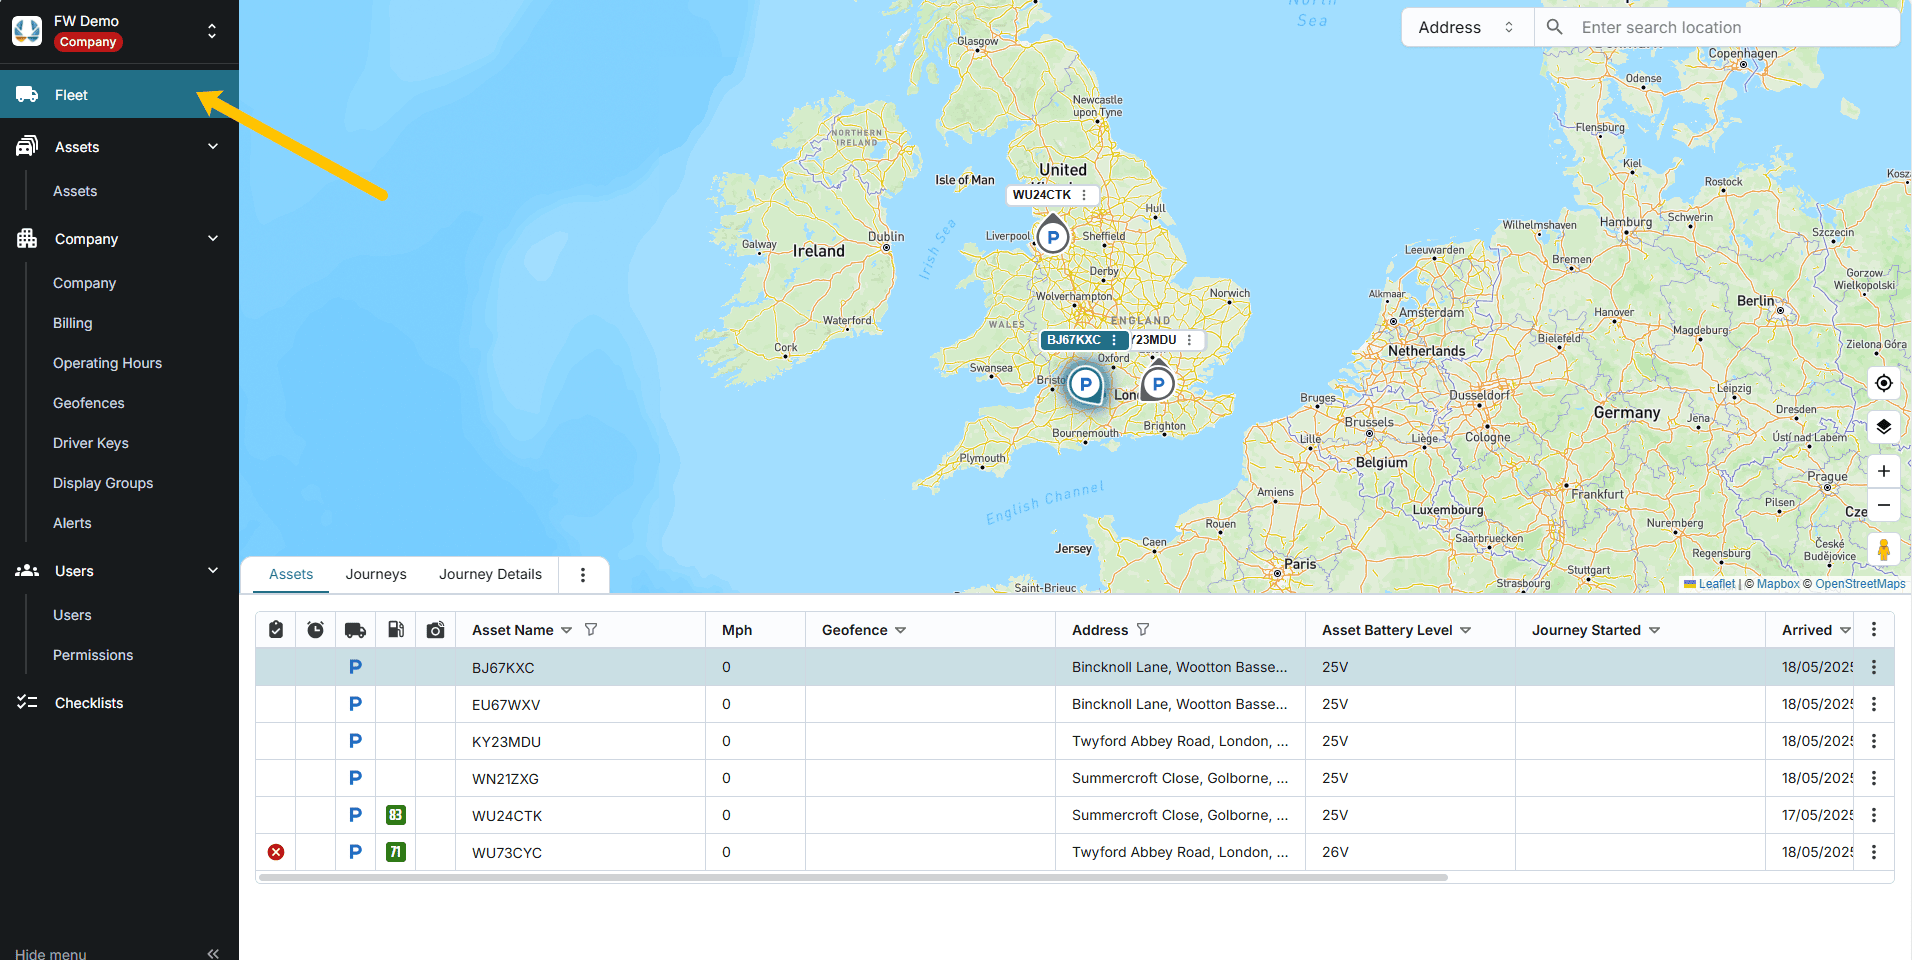1912x960 pixels.
Task: Open Geofences in the sidebar
Action: pos(89,403)
